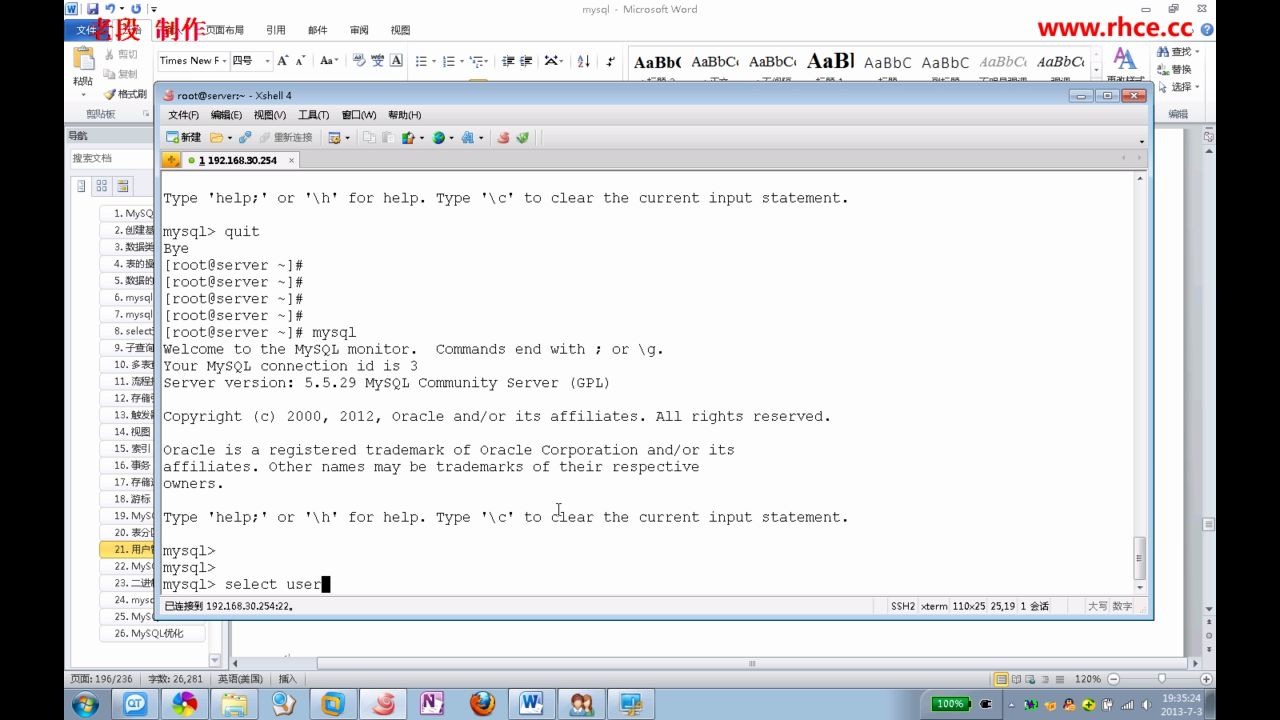Click the green Xftp icon in Xshell toolbar
This screenshot has height=720, width=1280.
[522, 137]
